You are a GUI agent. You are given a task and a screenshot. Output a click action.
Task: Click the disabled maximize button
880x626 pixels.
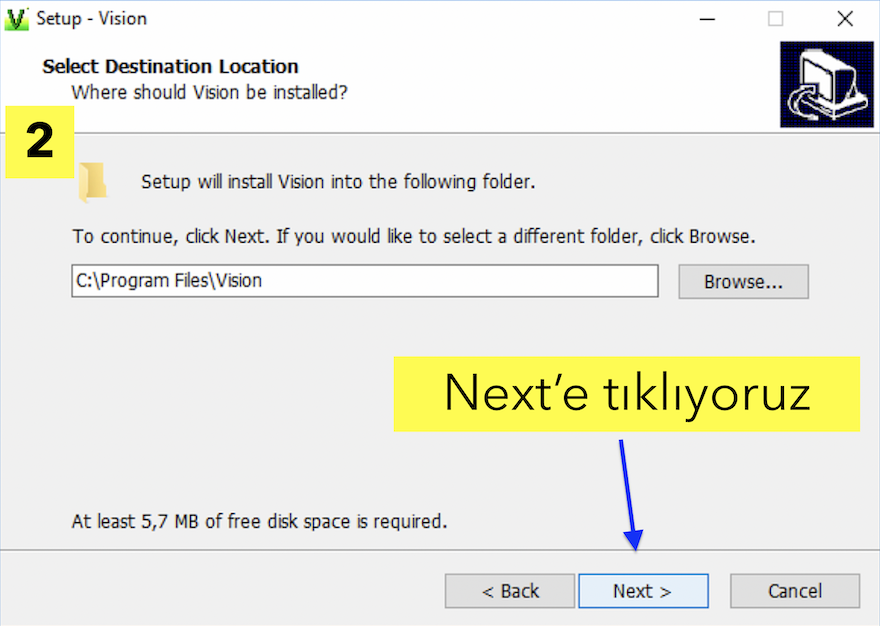(776, 19)
